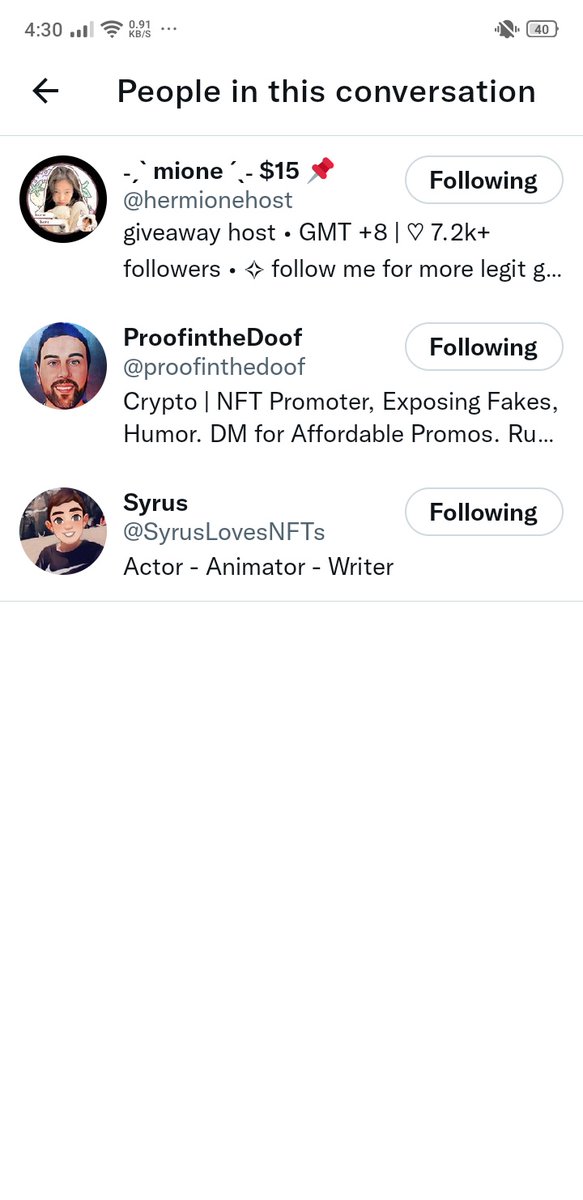The width and height of the screenshot is (583, 1200).
Task: Tap the @hermionehost handle
Action: [x=208, y=201]
